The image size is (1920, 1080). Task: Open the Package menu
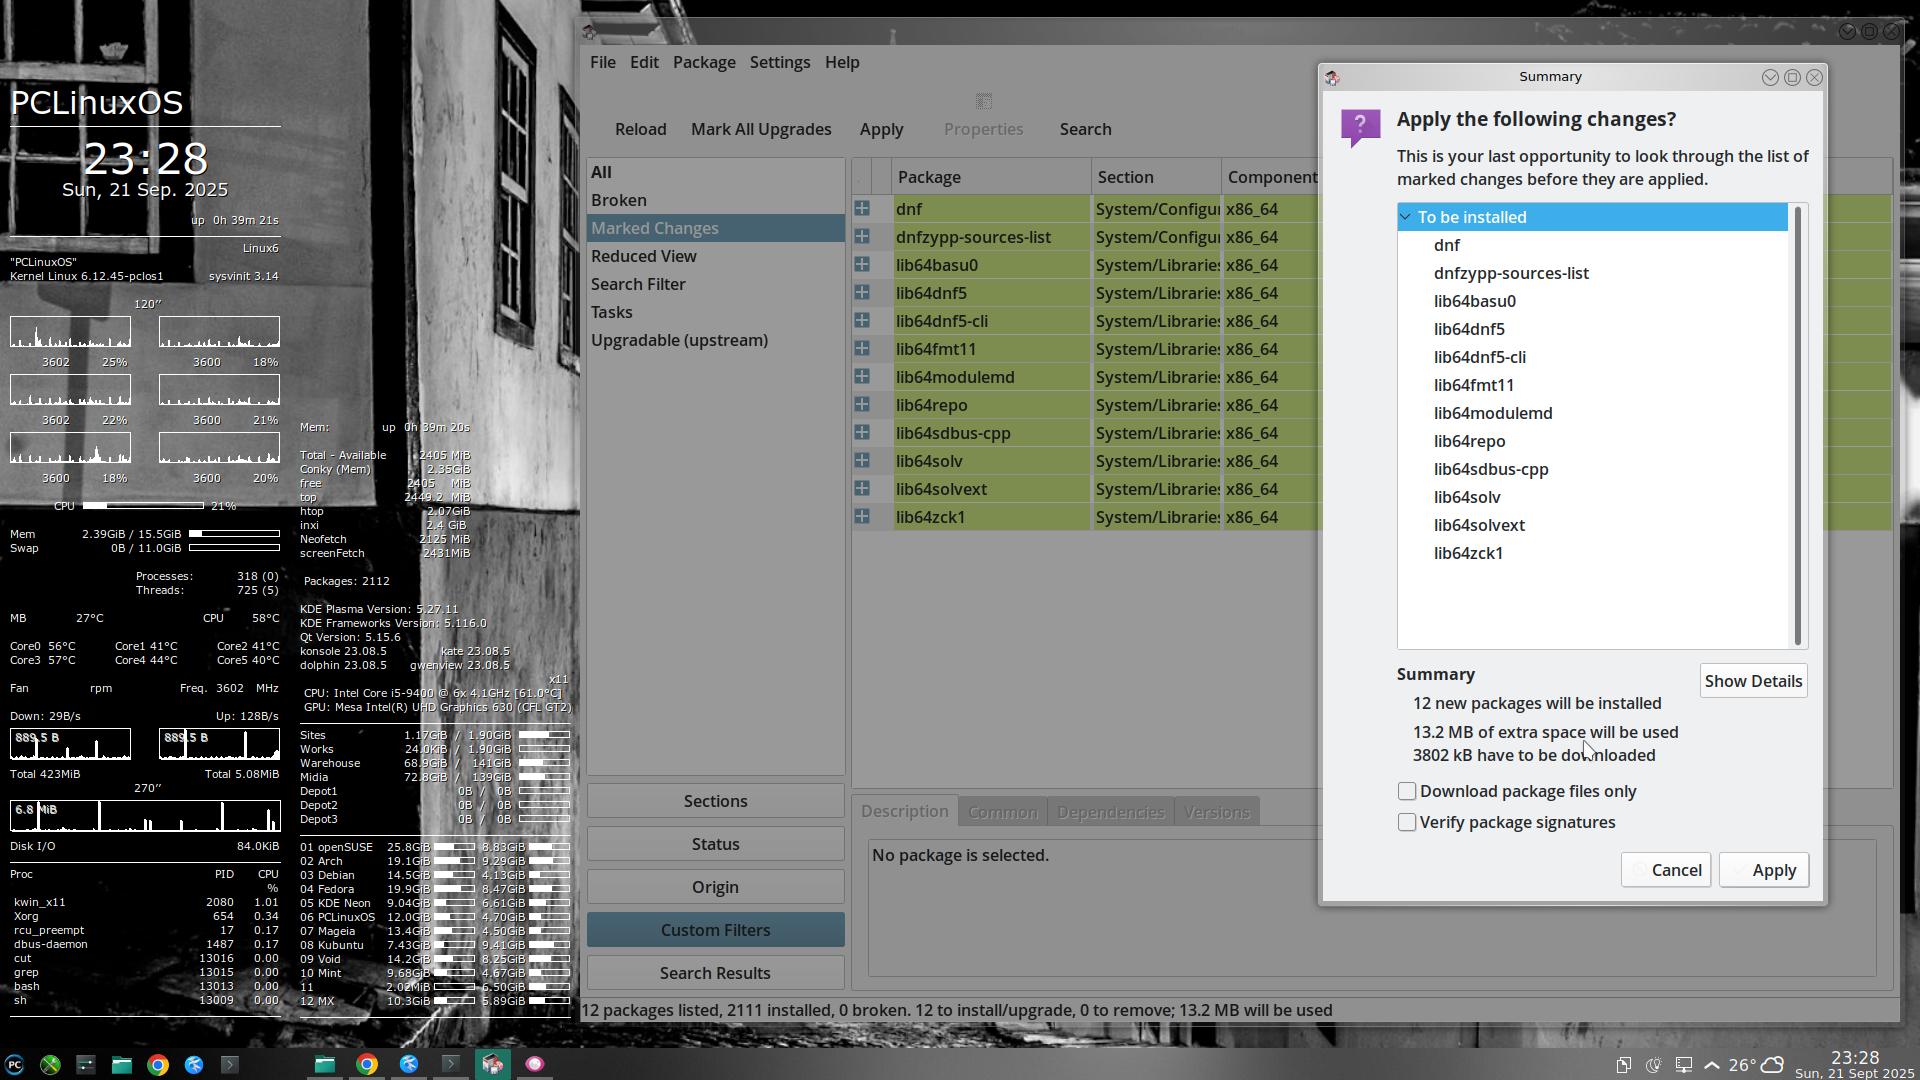pos(704,62)
